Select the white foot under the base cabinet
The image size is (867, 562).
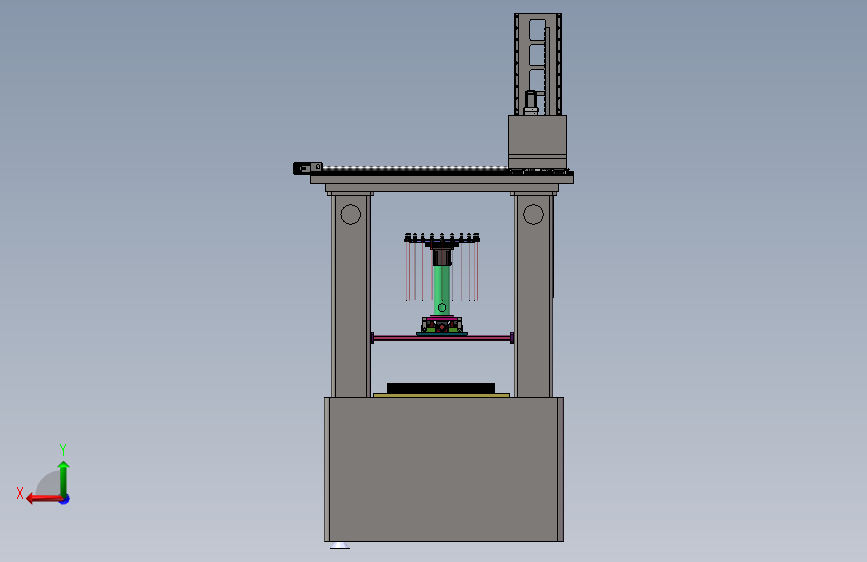(x=340, y=546)
